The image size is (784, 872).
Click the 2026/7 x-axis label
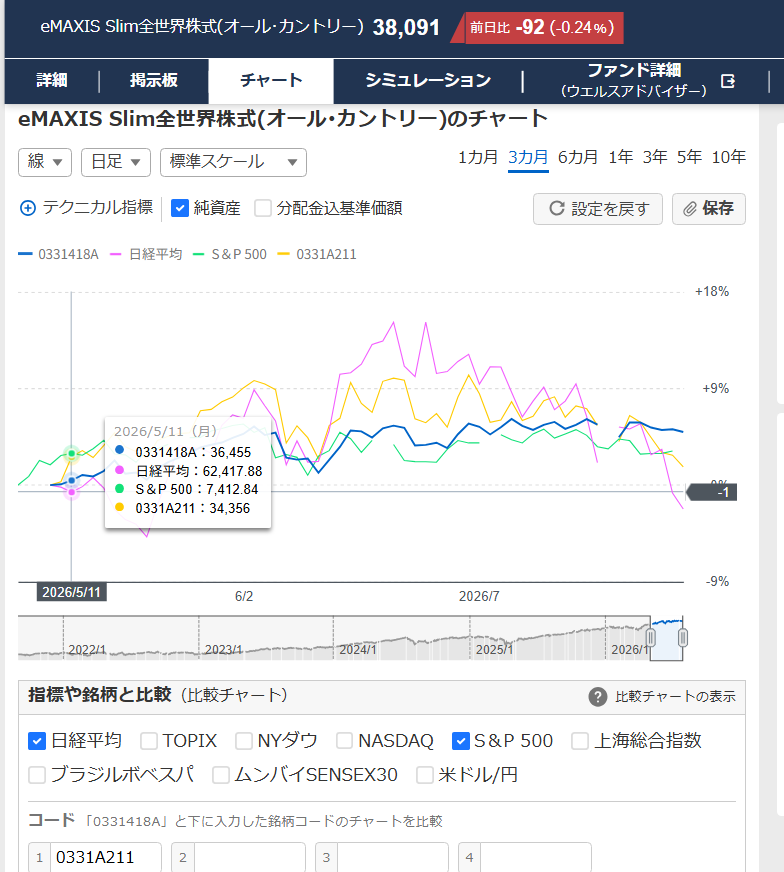[479, 596]
